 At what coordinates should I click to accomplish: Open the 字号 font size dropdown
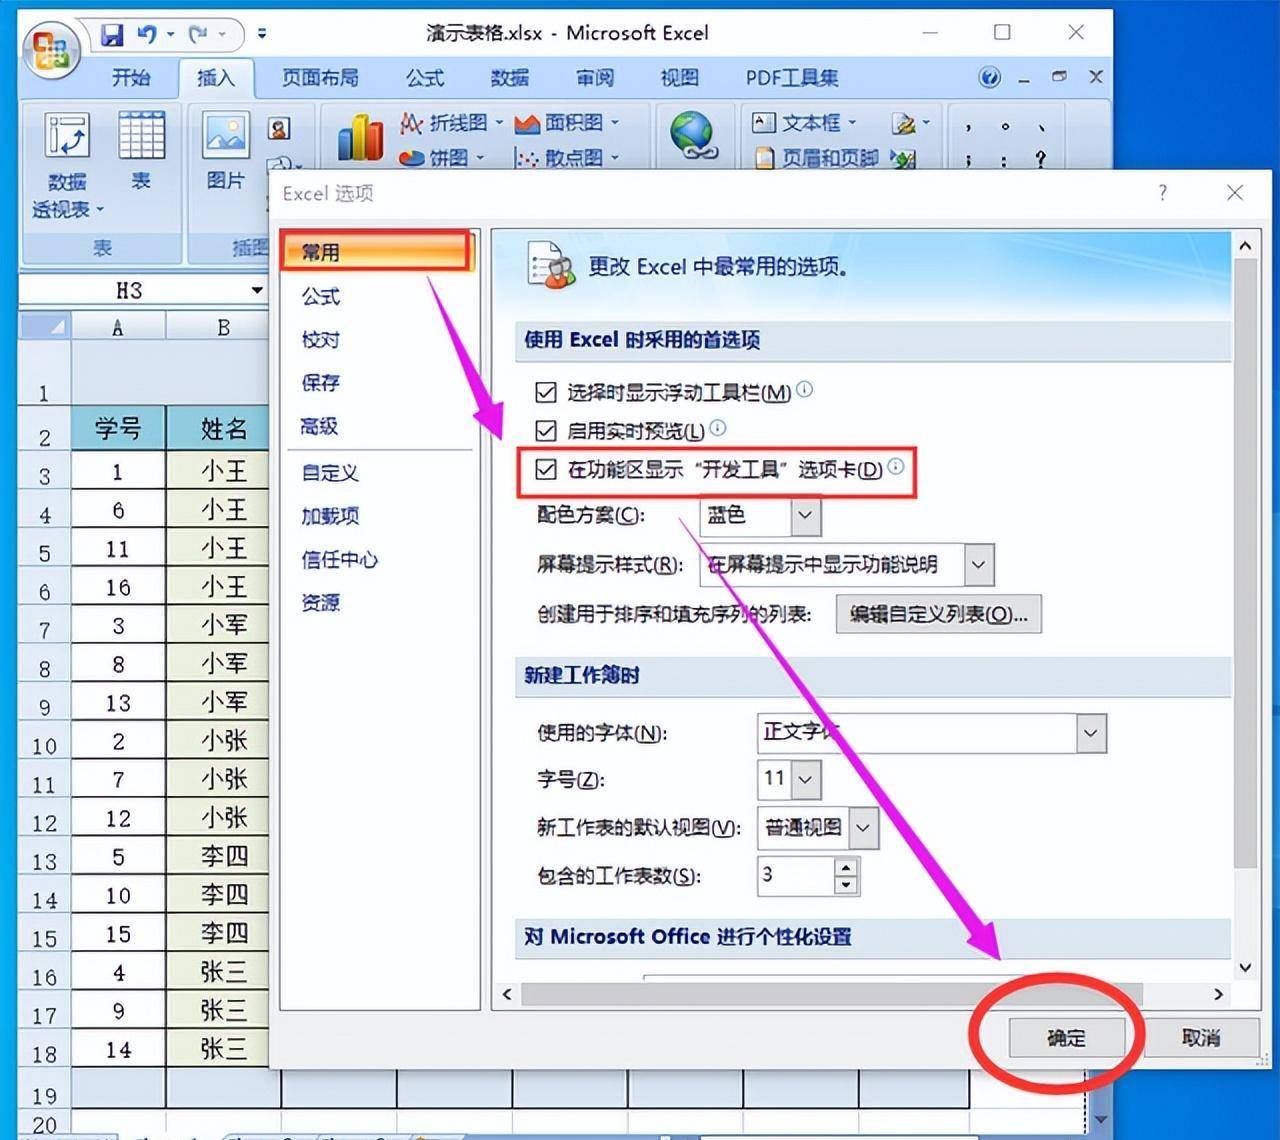(x=805, y=779)
